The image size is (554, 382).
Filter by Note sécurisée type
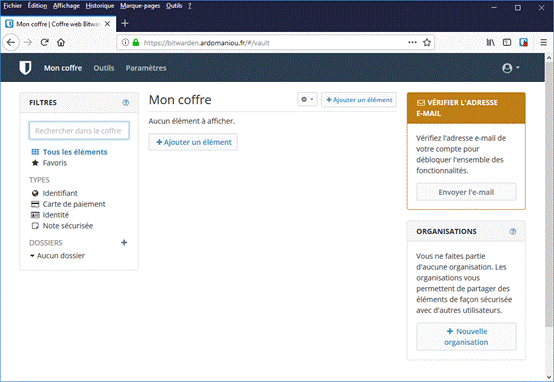click(68, 226)
